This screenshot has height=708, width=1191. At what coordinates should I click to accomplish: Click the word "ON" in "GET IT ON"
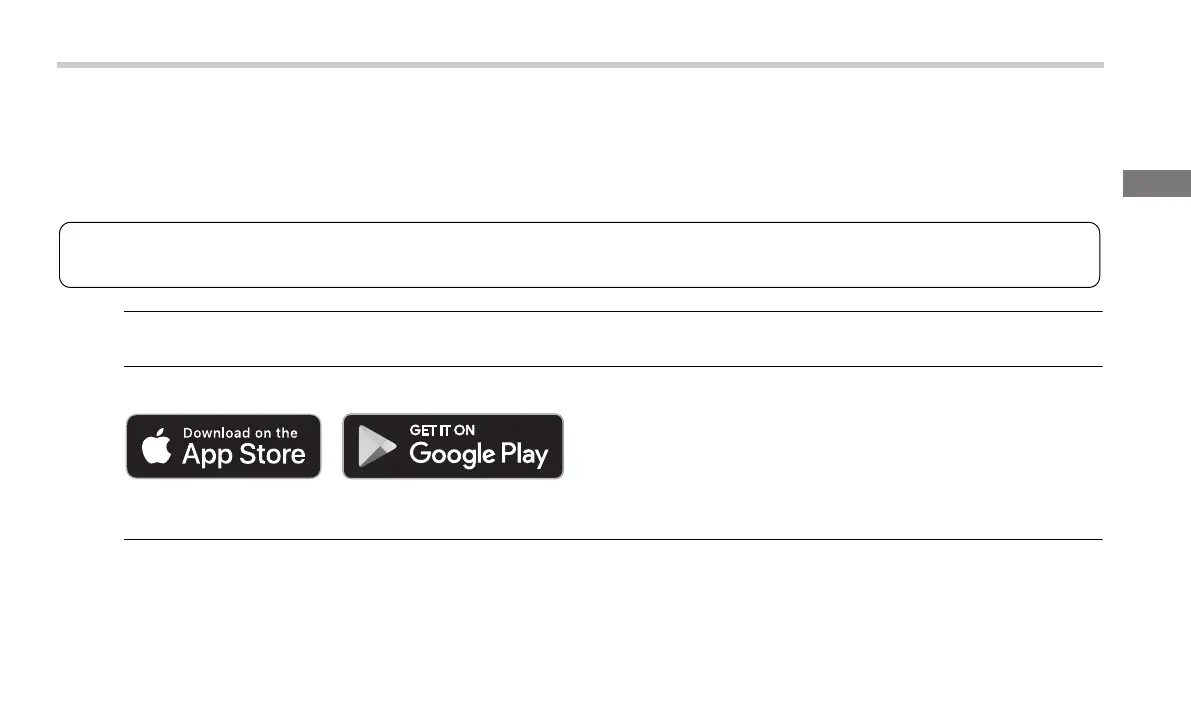click(464, 430)
